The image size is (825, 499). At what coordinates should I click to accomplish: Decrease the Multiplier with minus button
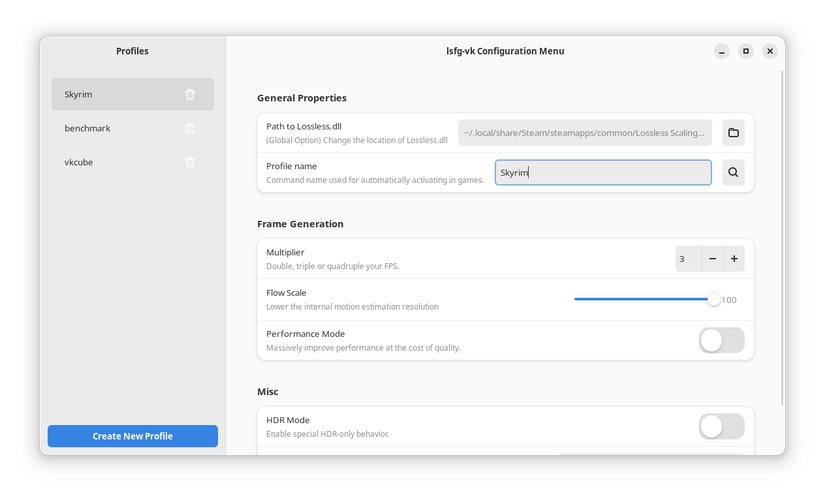[x=713, y=259]
